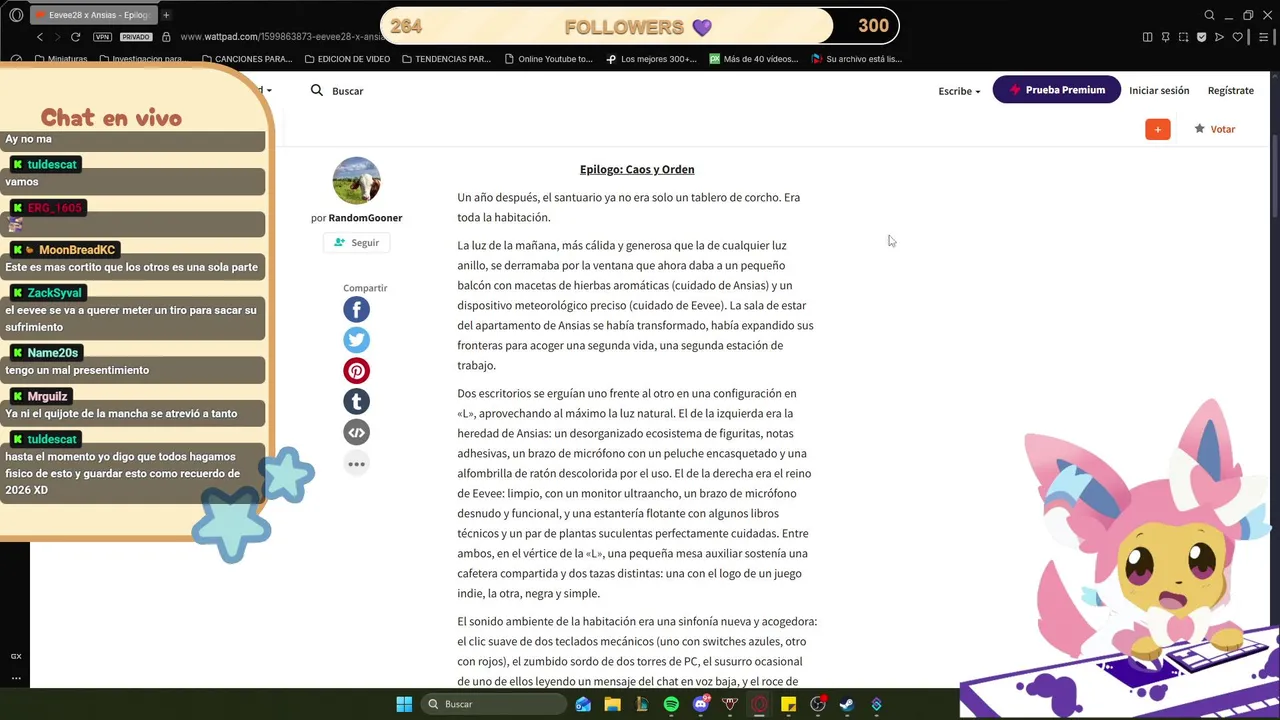Open OBS Studio from the taskbar
The width and height of the screenshot is (1280, 720).
point(818,704)
